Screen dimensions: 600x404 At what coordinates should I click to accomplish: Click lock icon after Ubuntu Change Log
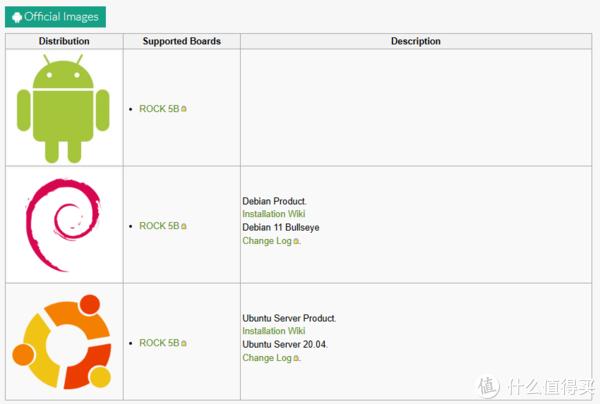[x=296, y=358]
